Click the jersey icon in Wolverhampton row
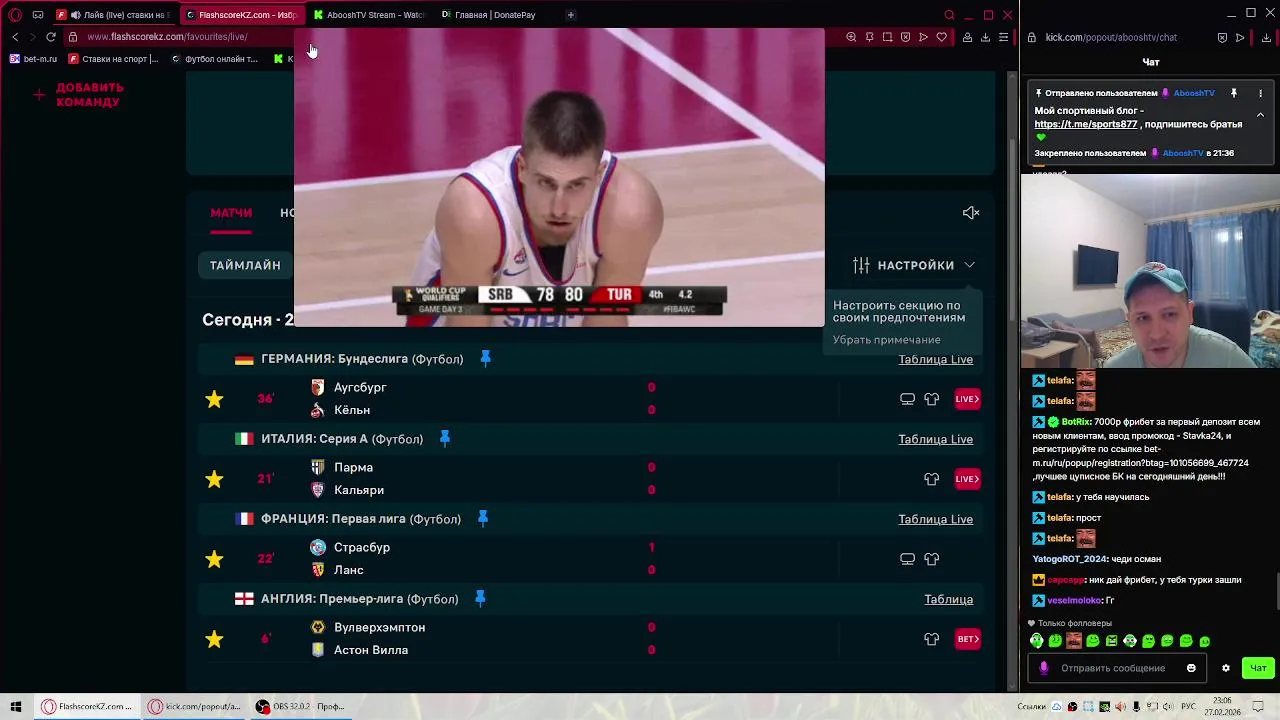The width and height of the screenshot is (1280, 720). pos(931,639)
